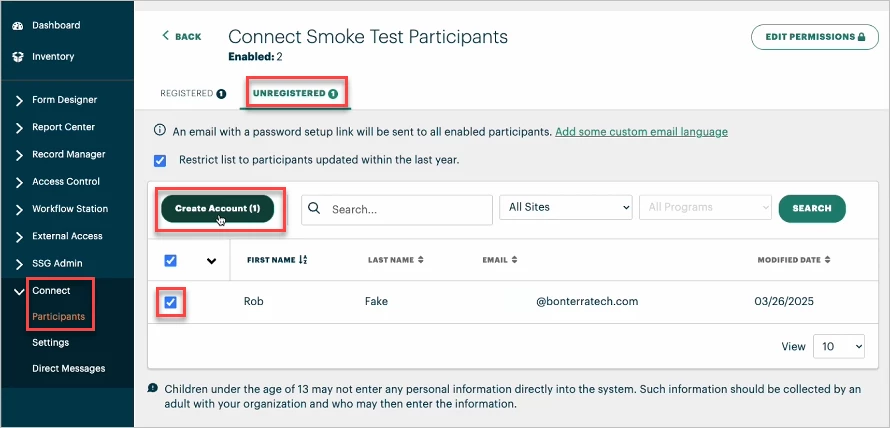Open Direct Messages under Connect

(x=69, y=368)
